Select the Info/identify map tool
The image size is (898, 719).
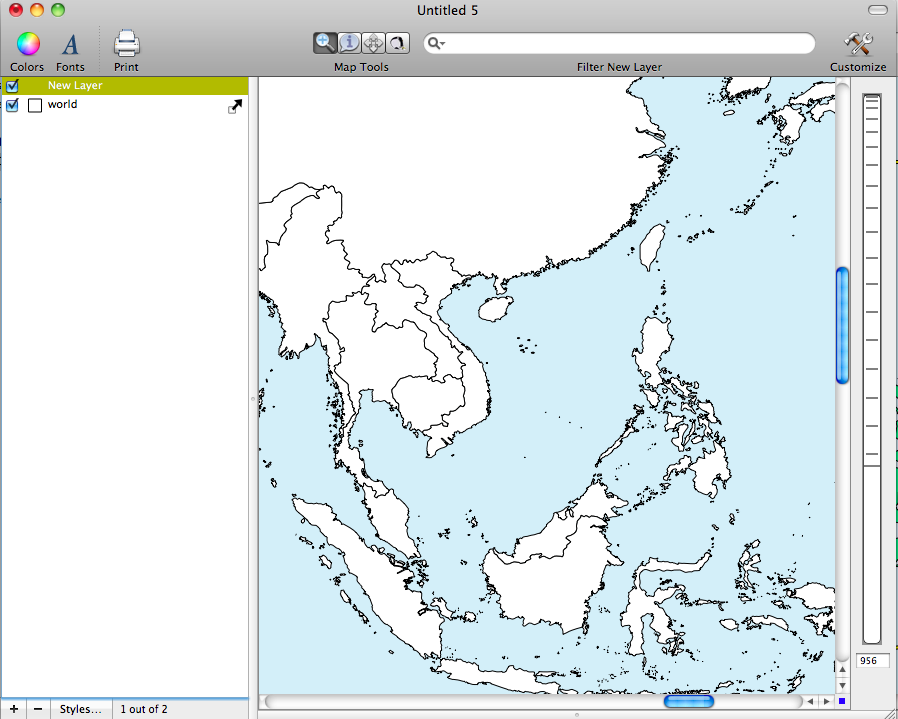point(349,43)
